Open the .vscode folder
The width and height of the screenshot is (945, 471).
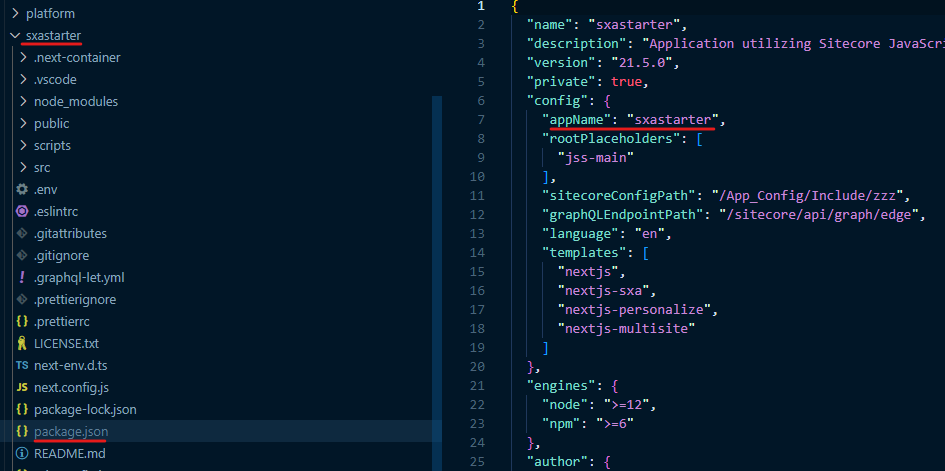pyautogui.click(x=55, y=80)
